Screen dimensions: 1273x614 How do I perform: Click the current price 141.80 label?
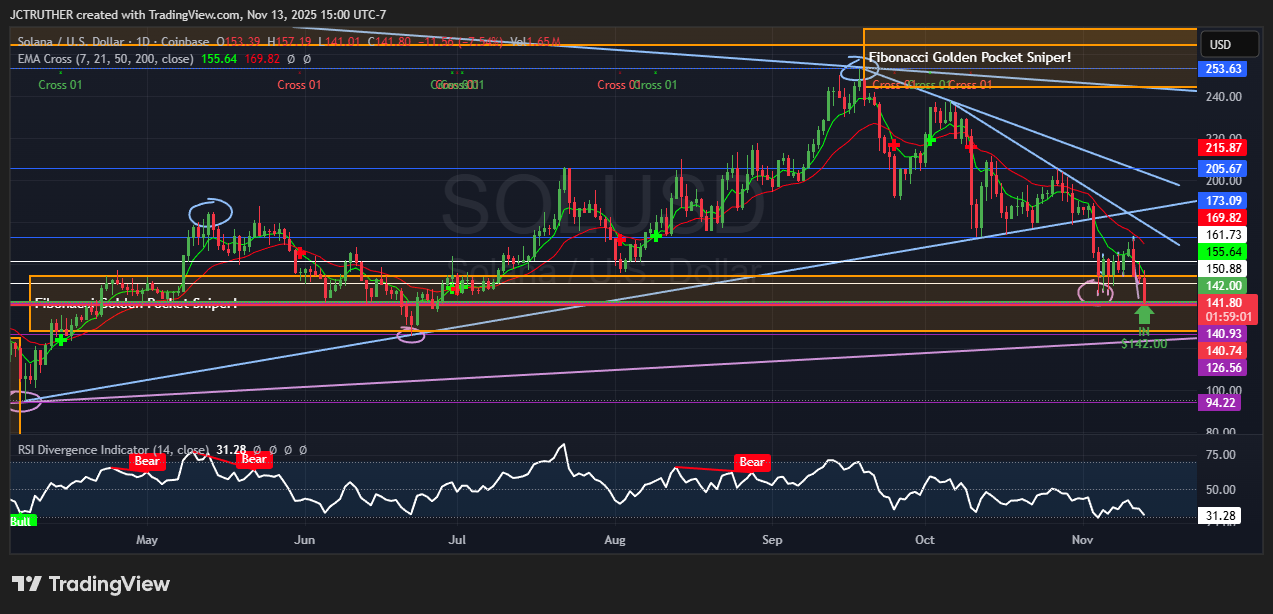[x=1224, y=302]
